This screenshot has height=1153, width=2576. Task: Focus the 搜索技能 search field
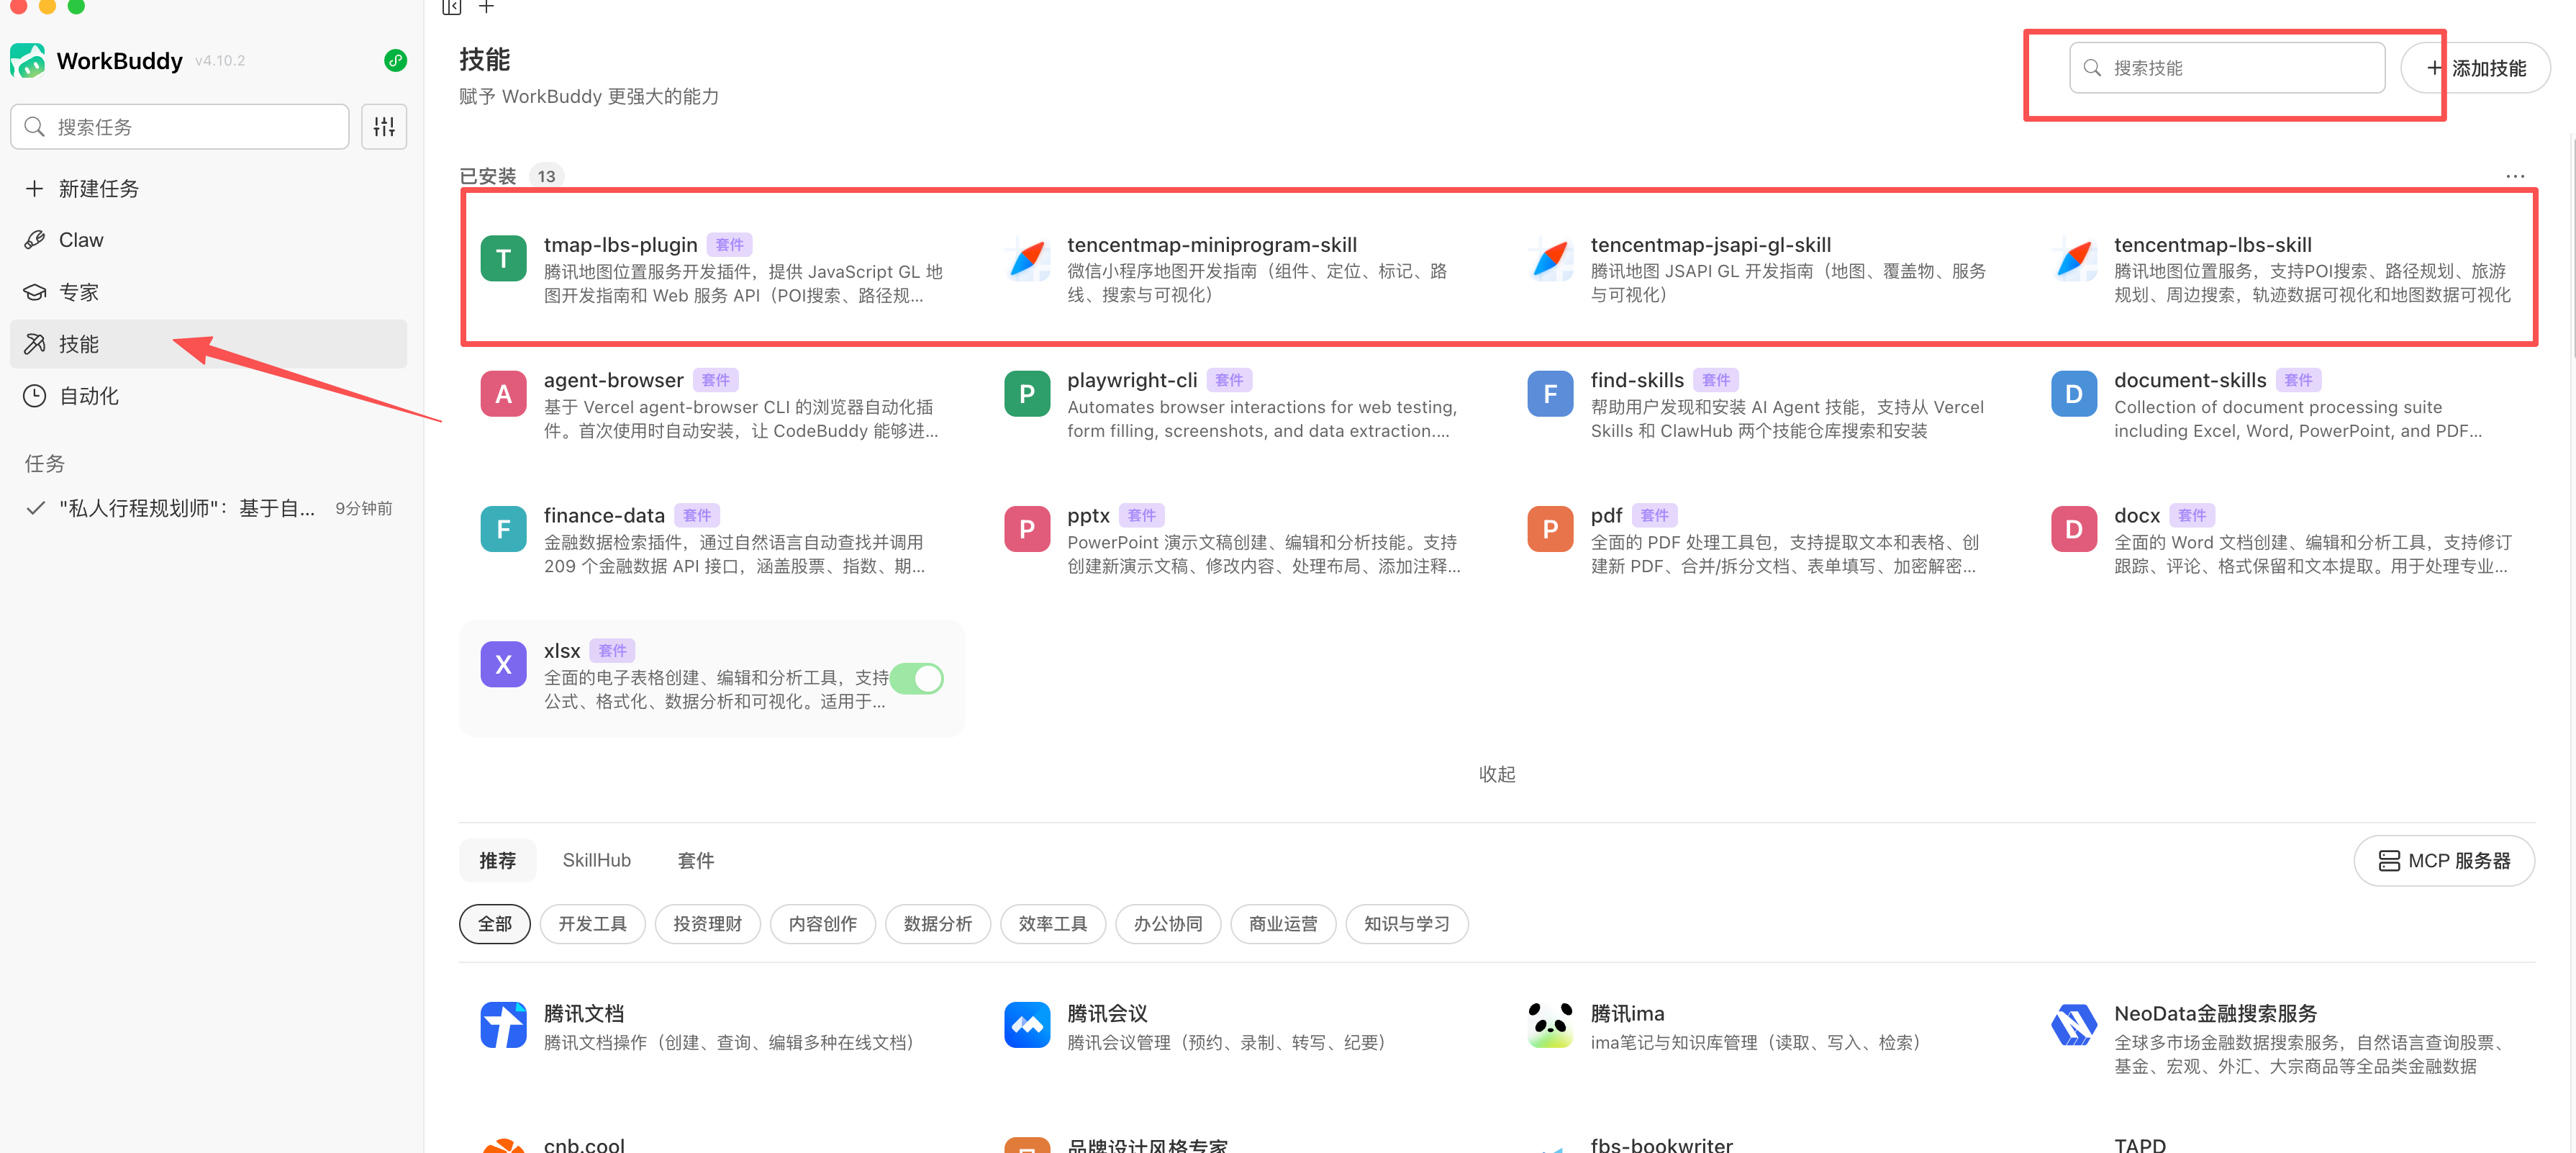2227,68
